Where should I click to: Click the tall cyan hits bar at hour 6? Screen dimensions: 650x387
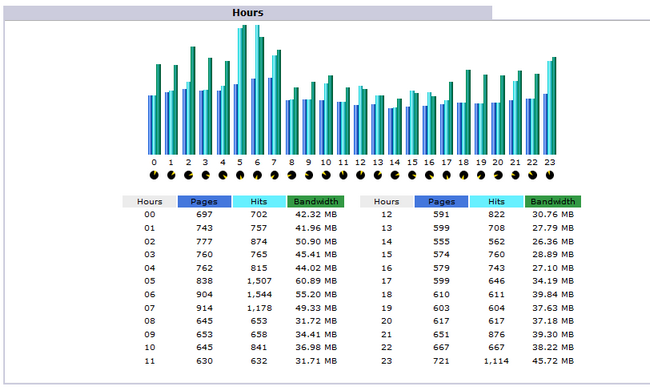pos(257,90)
